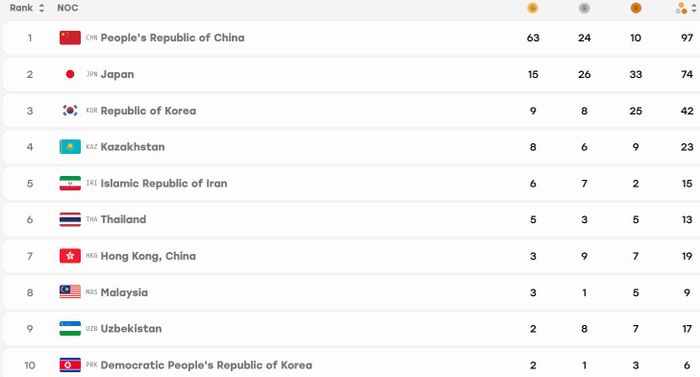Viewport: 700px width, 377px height.
Task: Open Uzbekistan country link
Action: click(131, 328)
